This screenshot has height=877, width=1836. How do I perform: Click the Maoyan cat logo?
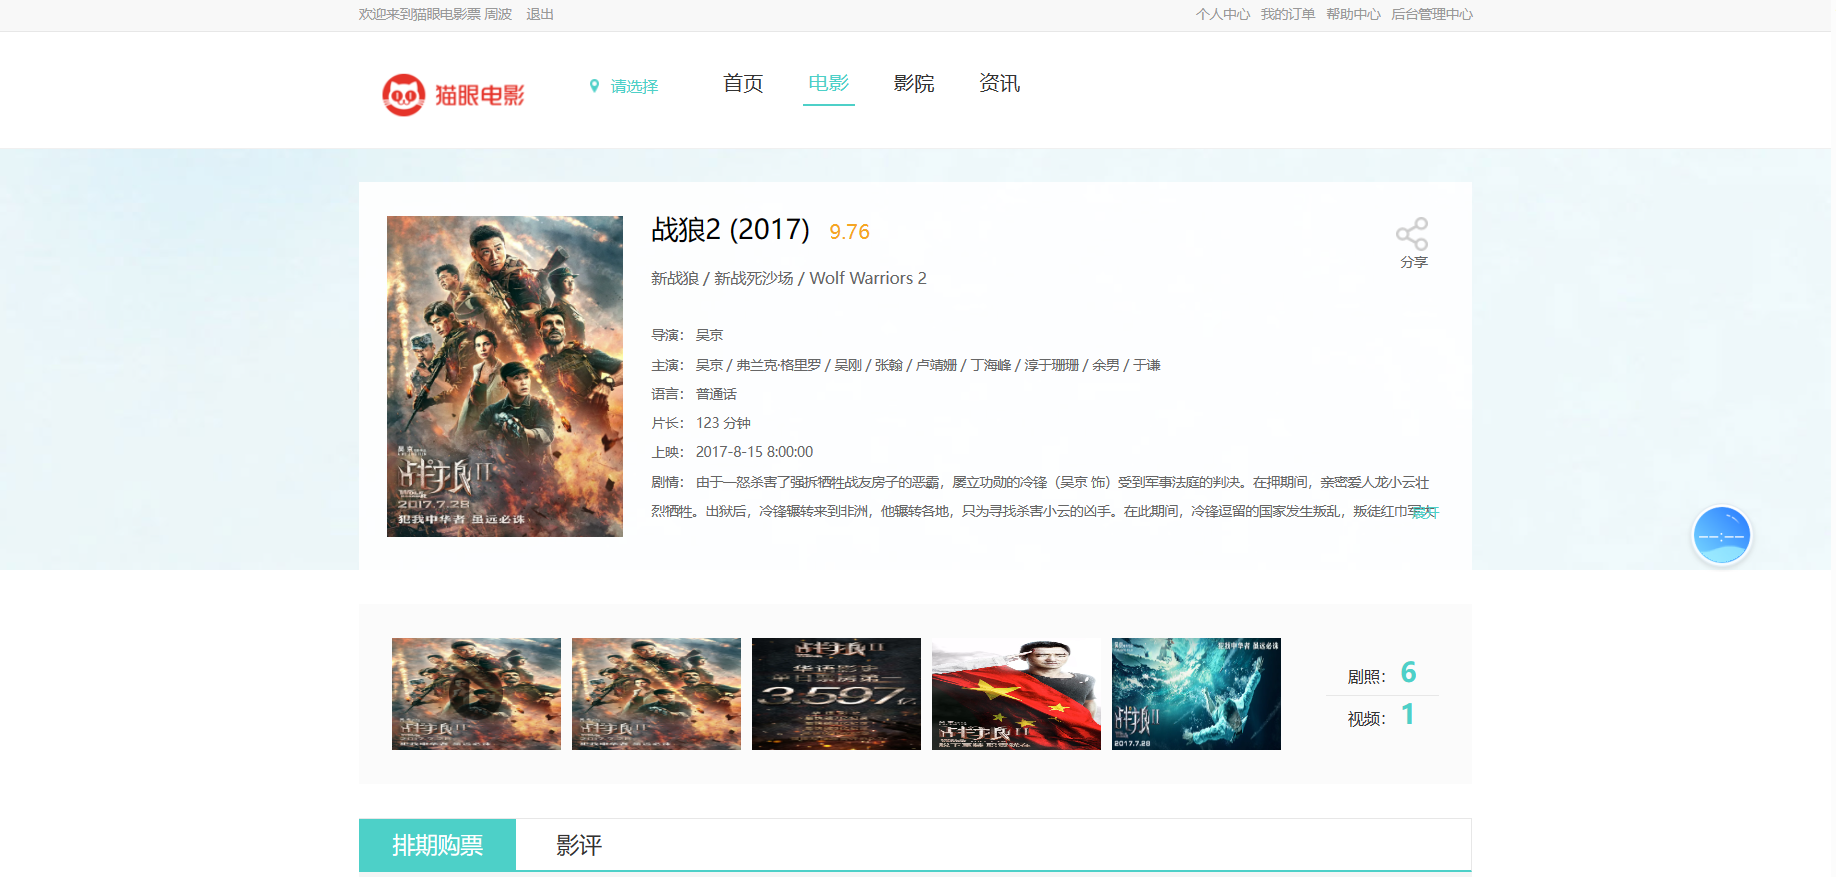[x=404, y=95]
